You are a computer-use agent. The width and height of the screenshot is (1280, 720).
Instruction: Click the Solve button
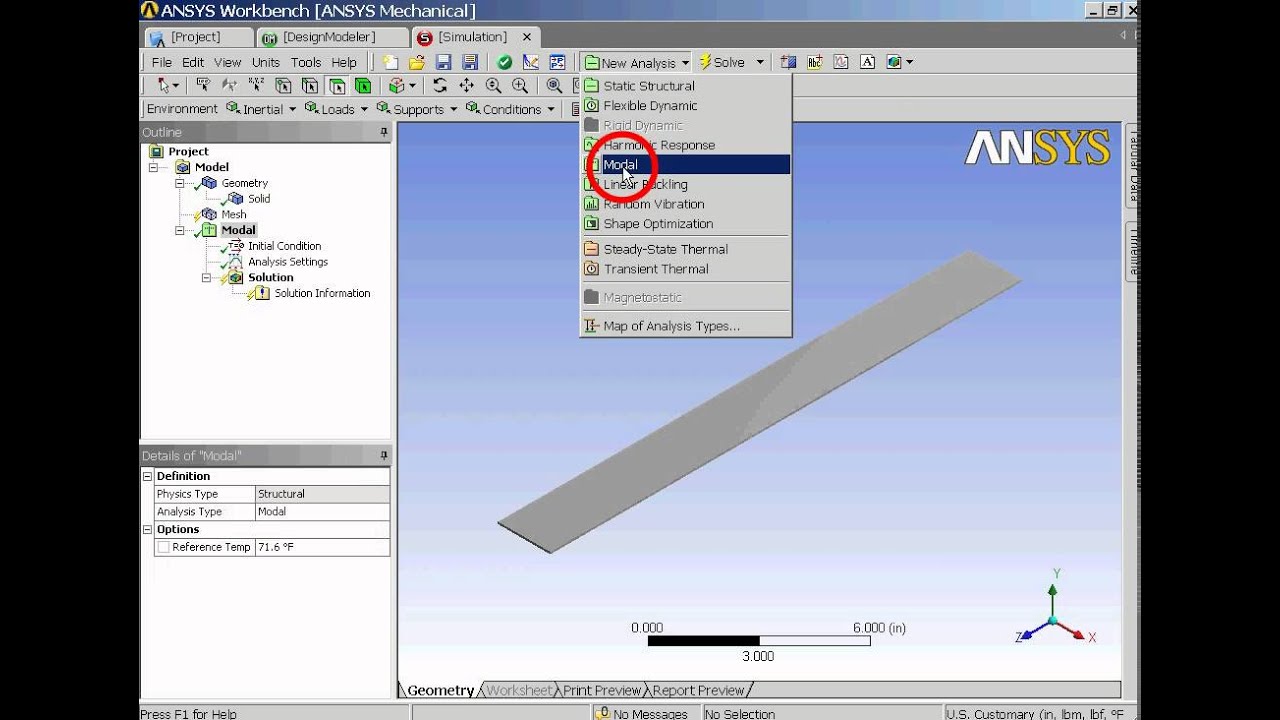click(x=722, y=62)
